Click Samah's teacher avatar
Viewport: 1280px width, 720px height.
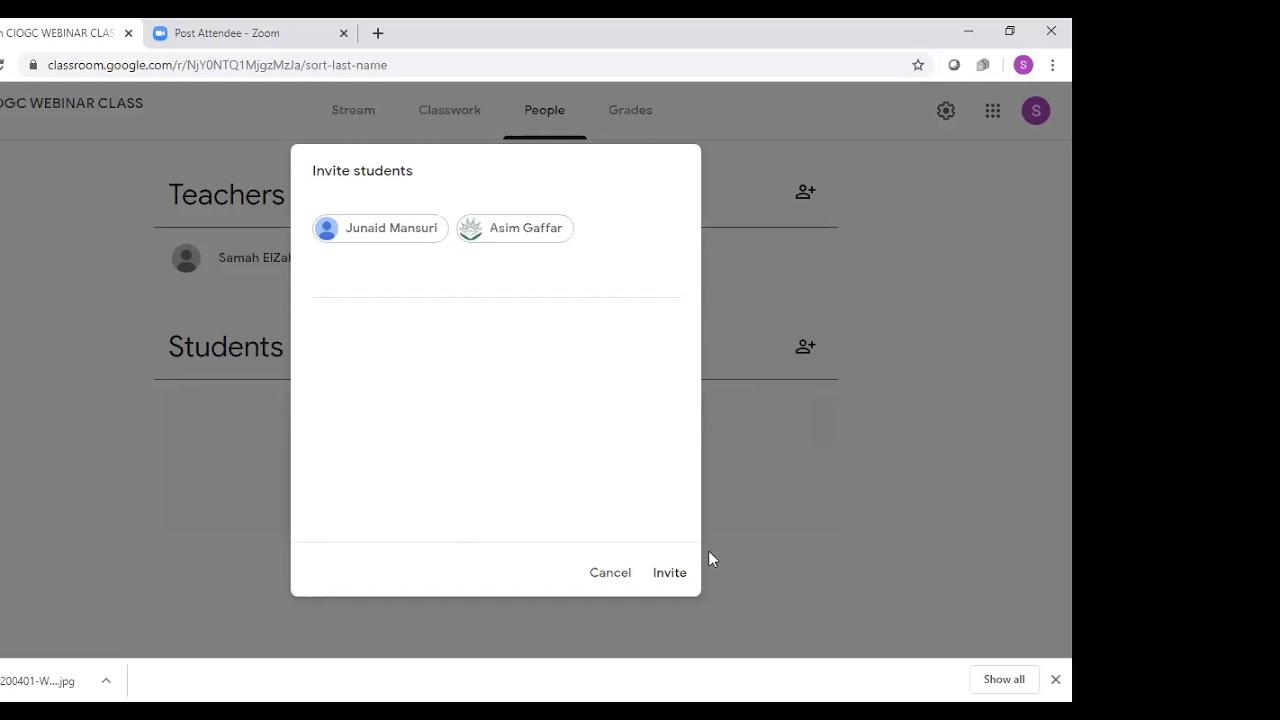tap(186, 258)
